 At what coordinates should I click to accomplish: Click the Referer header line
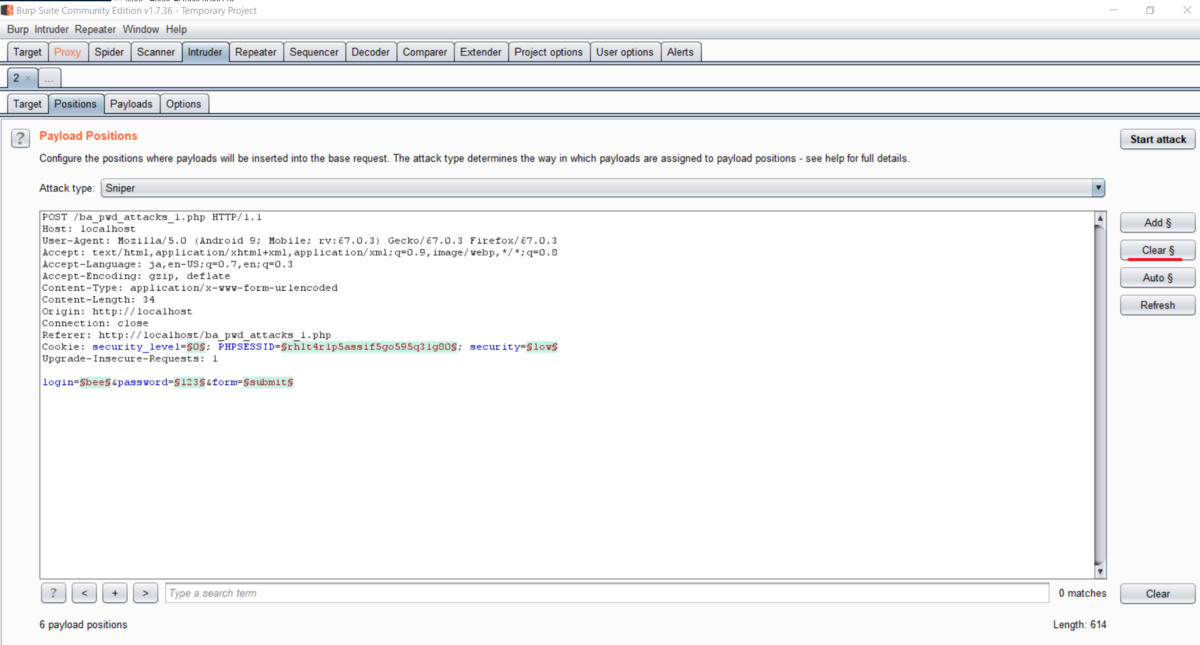click(x=186, y=335)
